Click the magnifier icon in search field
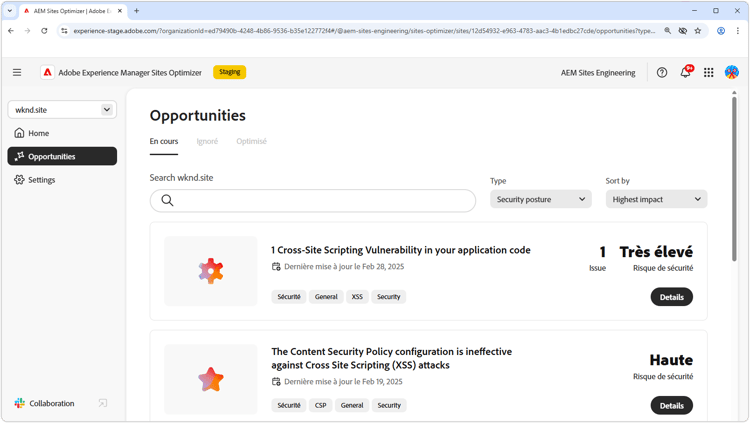The width and height of the screenshot is (750, 423). point(167,200)
